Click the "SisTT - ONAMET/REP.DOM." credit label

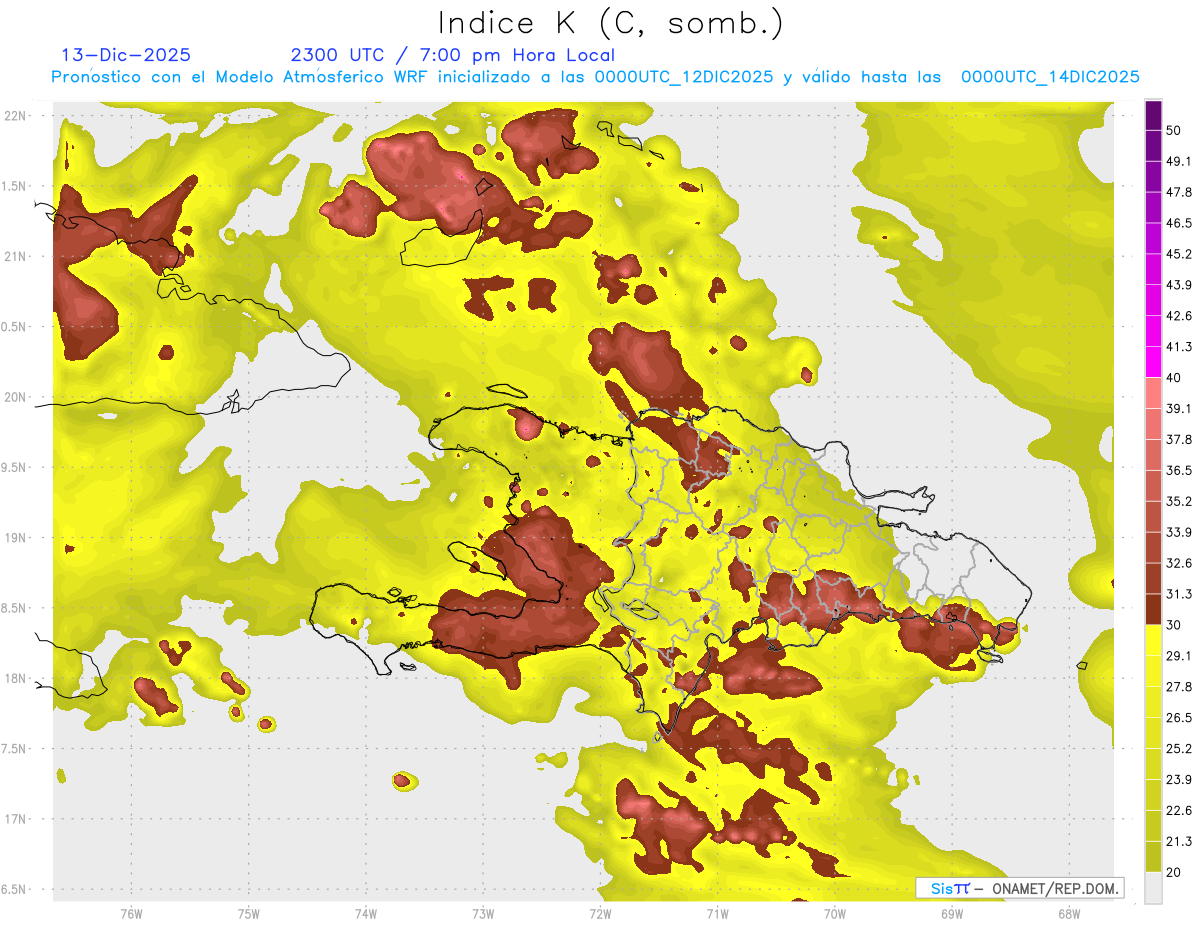coord(1020,888)
